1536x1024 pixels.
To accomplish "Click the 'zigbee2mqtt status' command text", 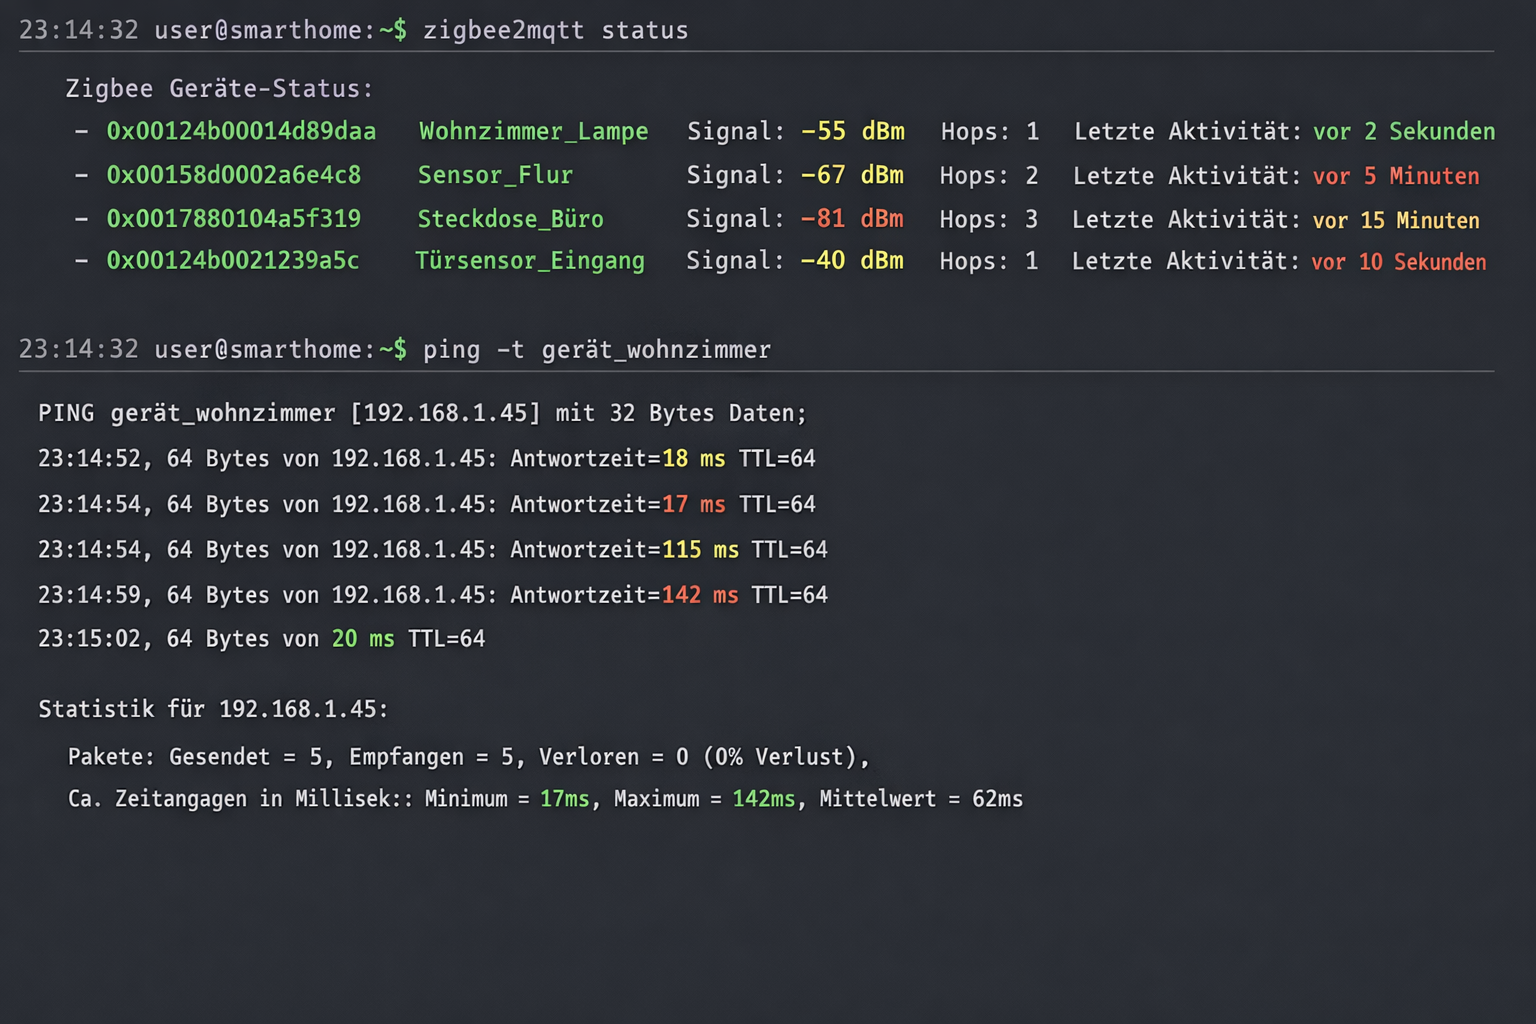I will pos(555,30).
